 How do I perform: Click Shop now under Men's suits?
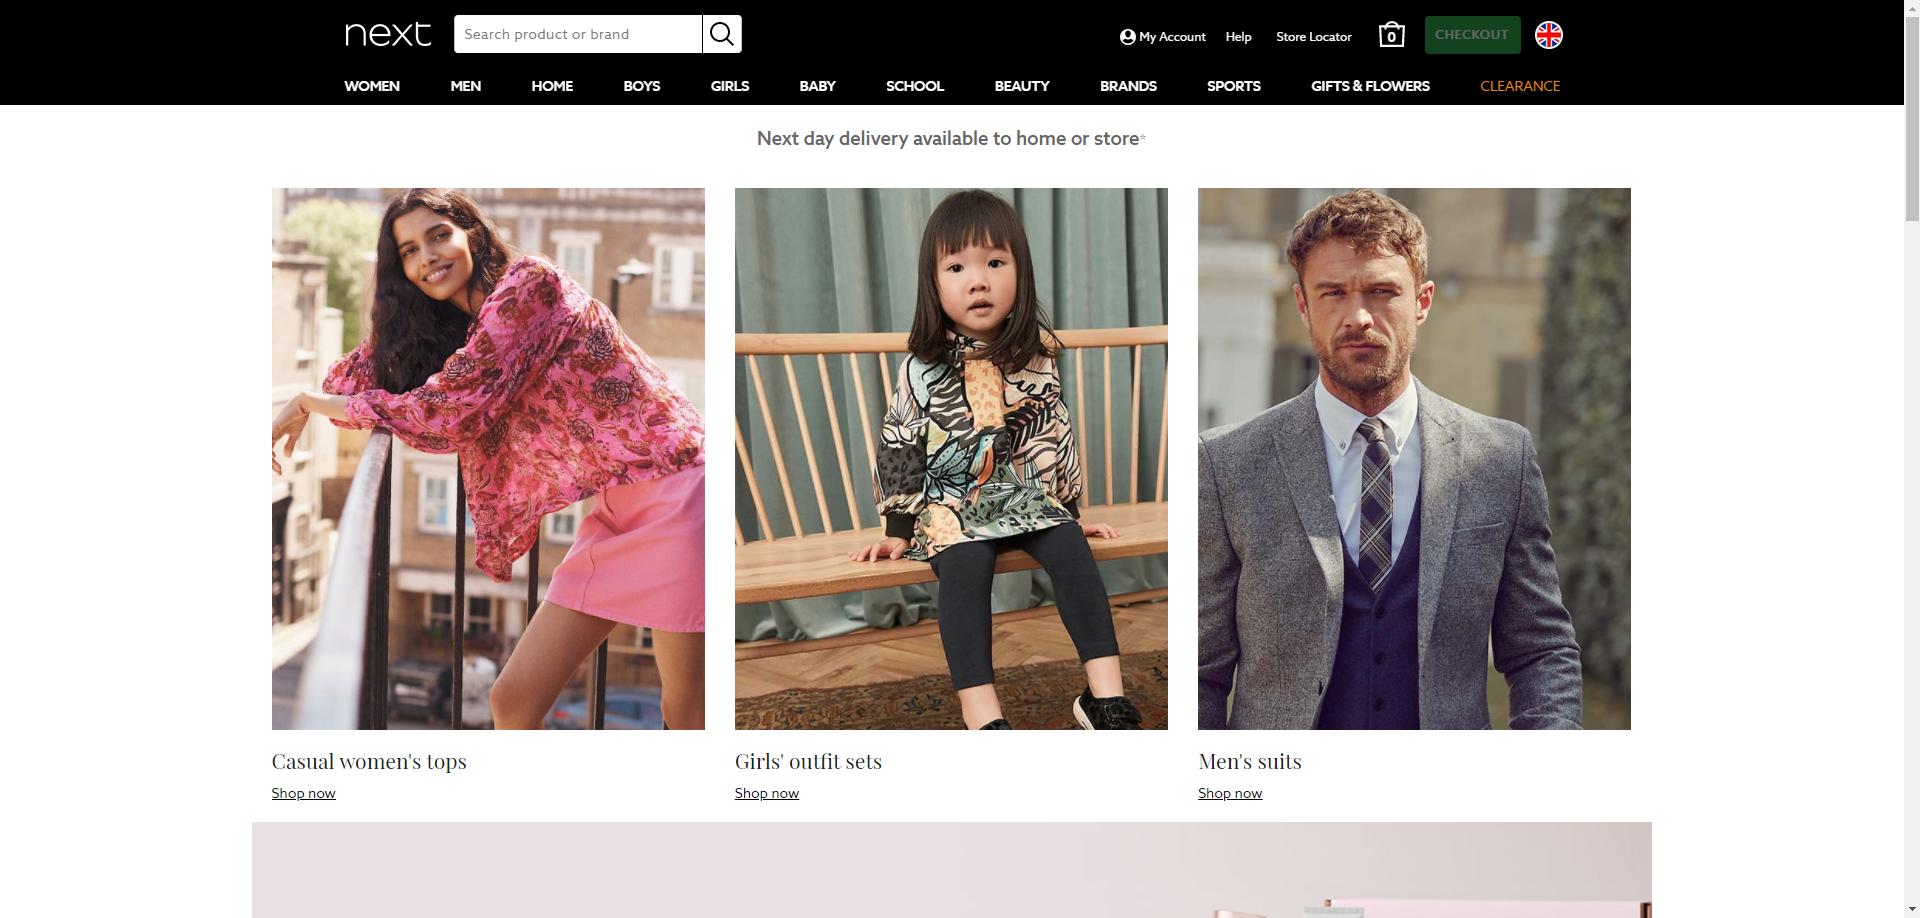pos(1229,793)
